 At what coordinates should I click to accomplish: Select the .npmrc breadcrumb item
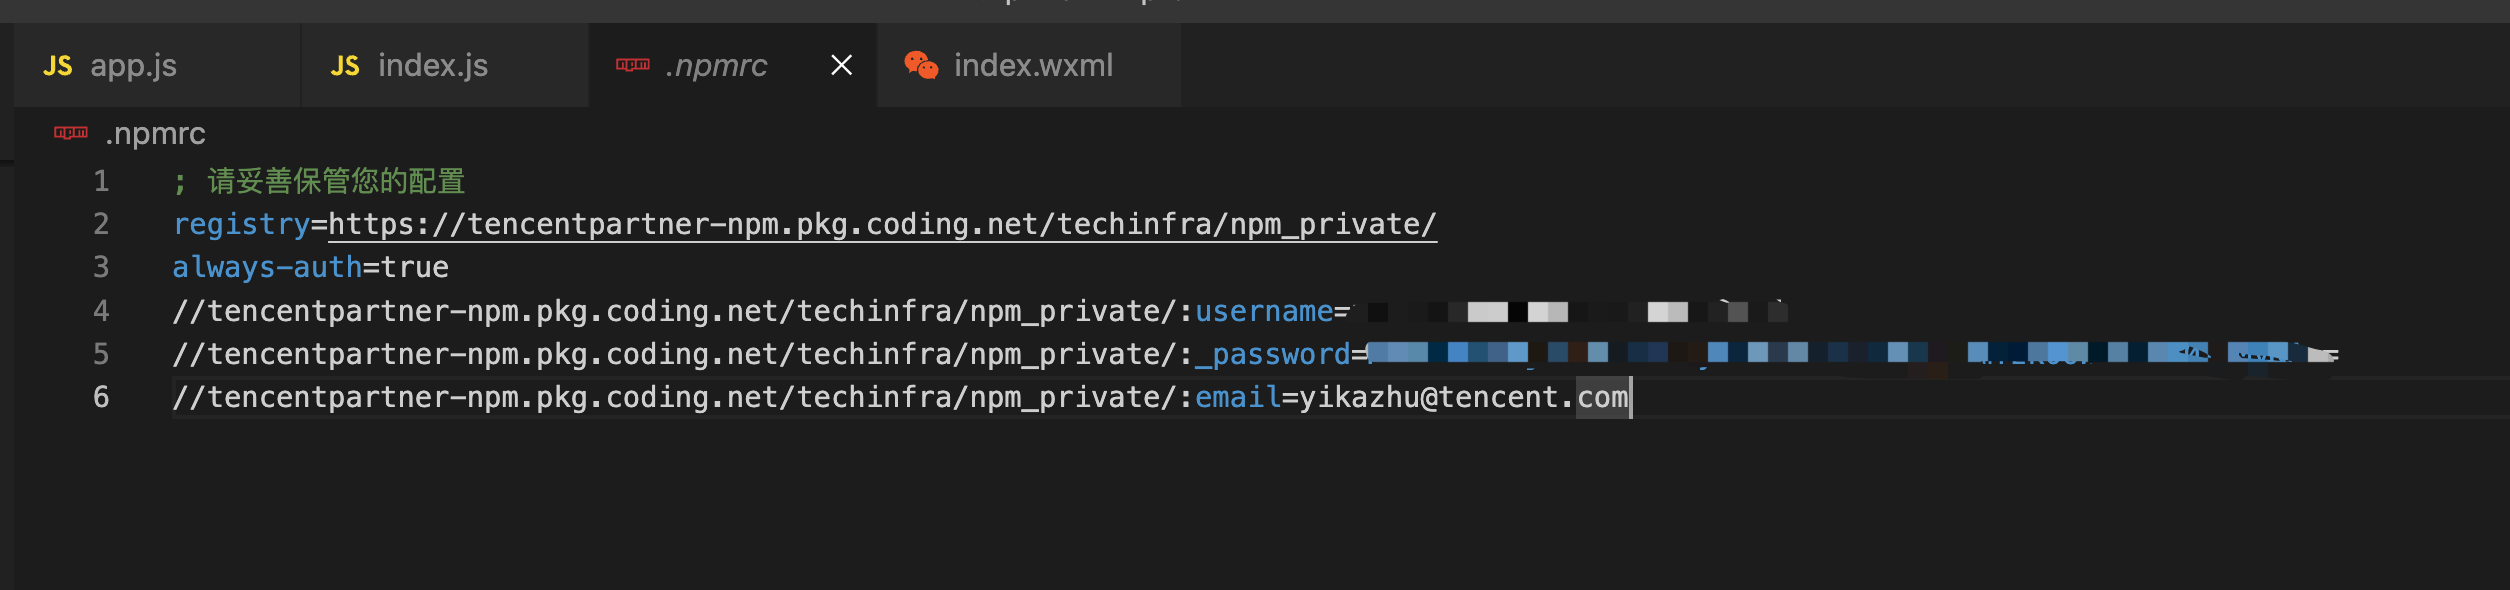tap(155, 134)
